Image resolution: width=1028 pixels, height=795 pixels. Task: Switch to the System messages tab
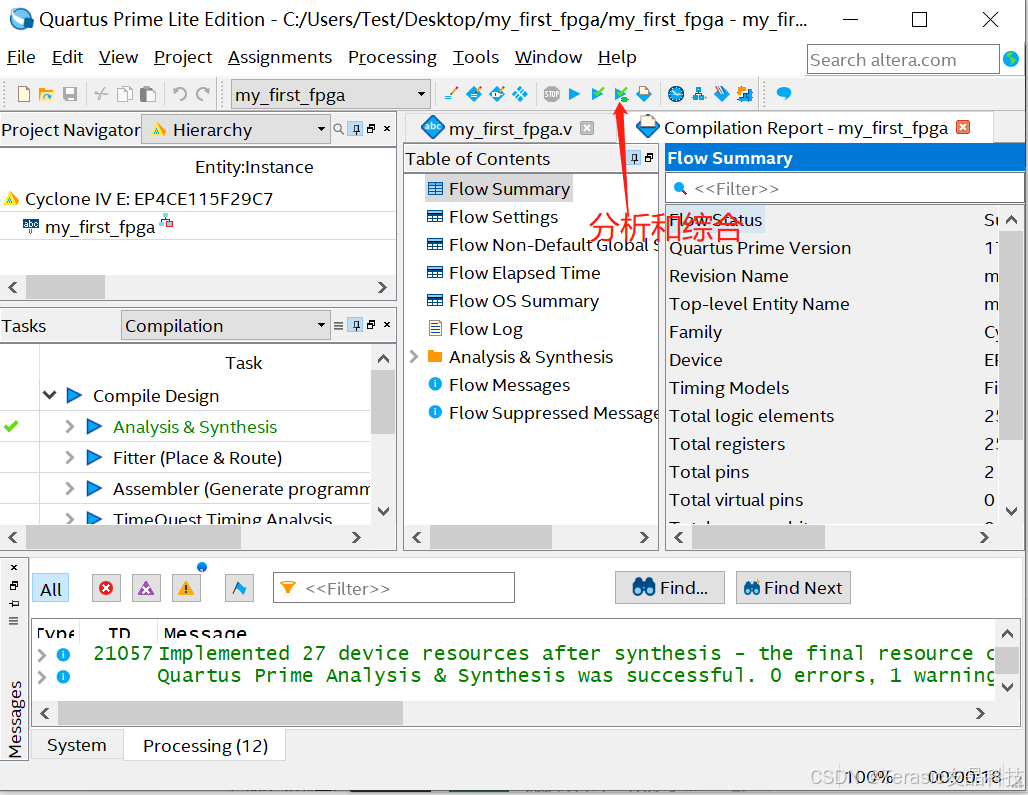(x=77, y=745)
